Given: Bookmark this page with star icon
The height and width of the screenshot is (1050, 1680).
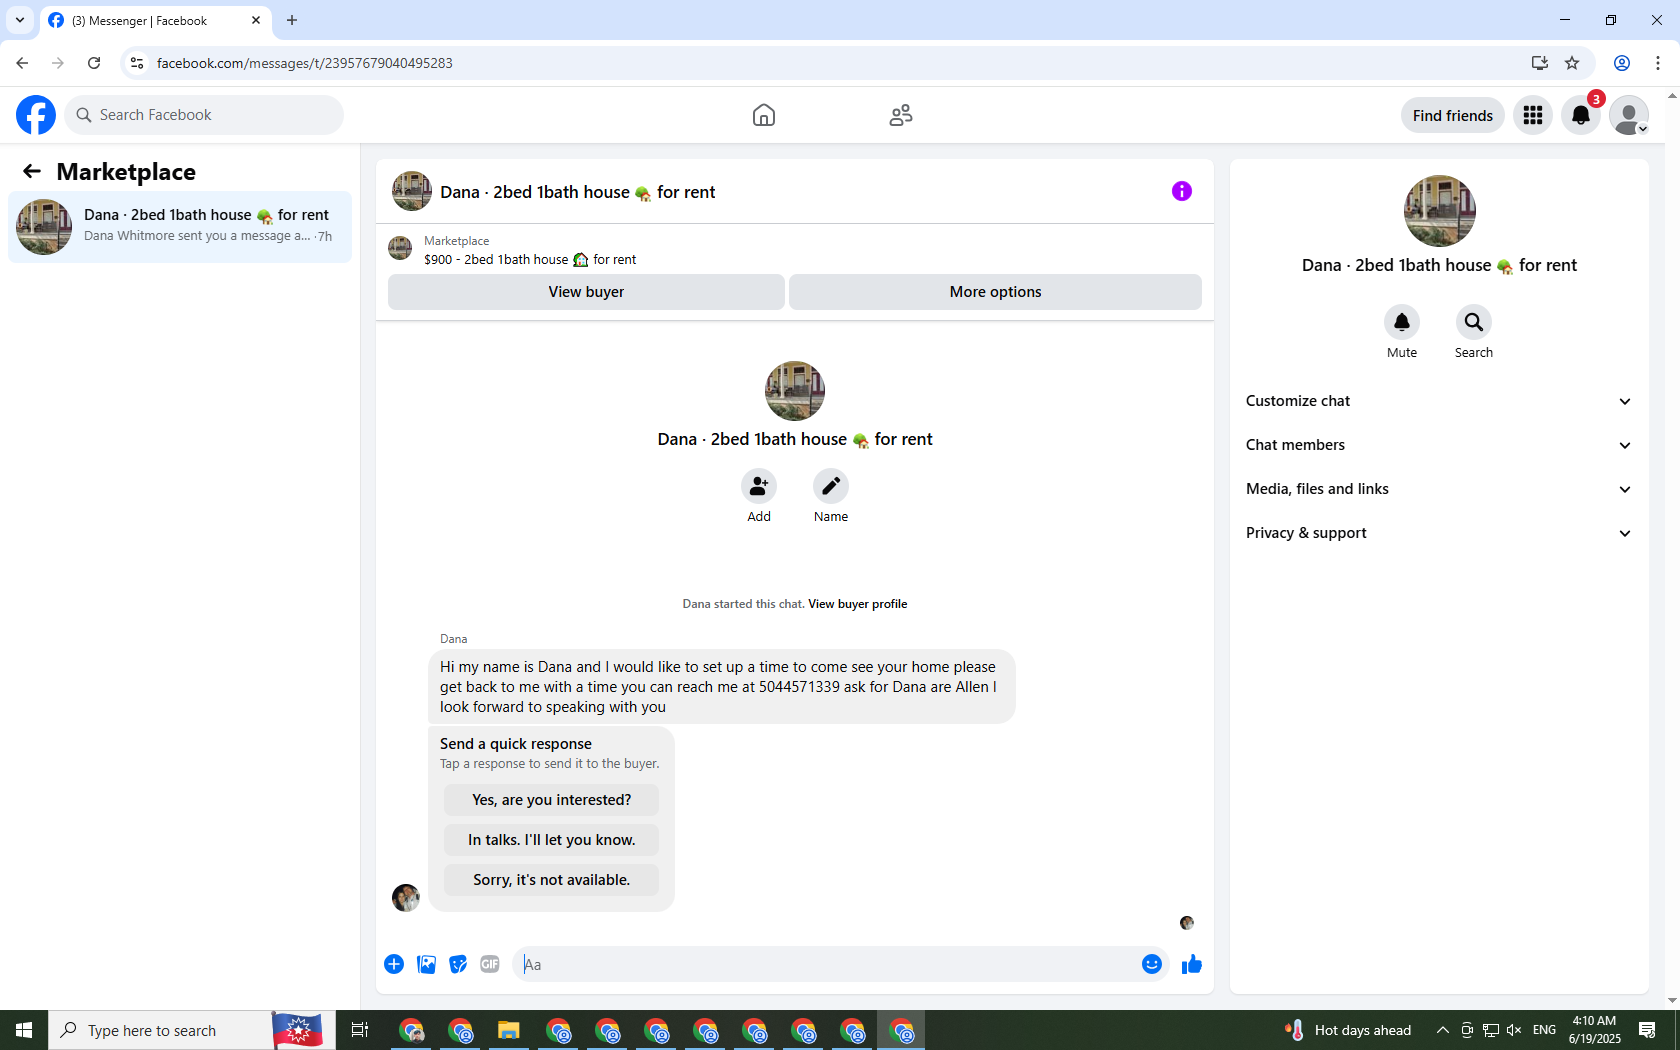Looking at the screenshot, I should click(1572, 63).
